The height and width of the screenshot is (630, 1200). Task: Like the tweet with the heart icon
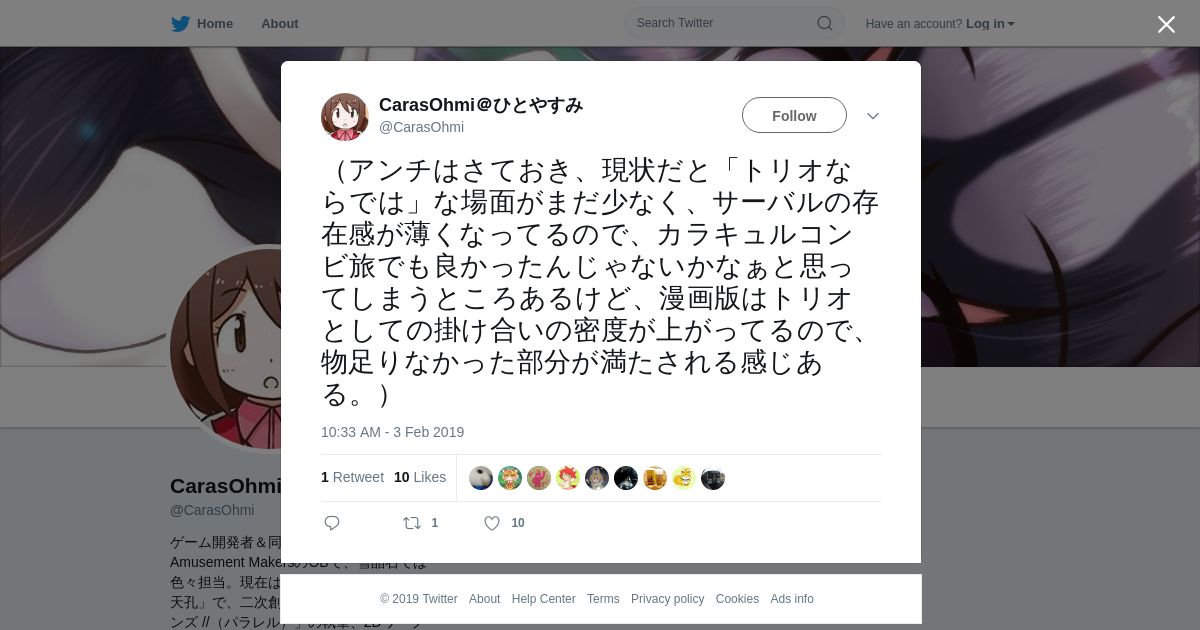pyautogui.click(x=492, y=523)
